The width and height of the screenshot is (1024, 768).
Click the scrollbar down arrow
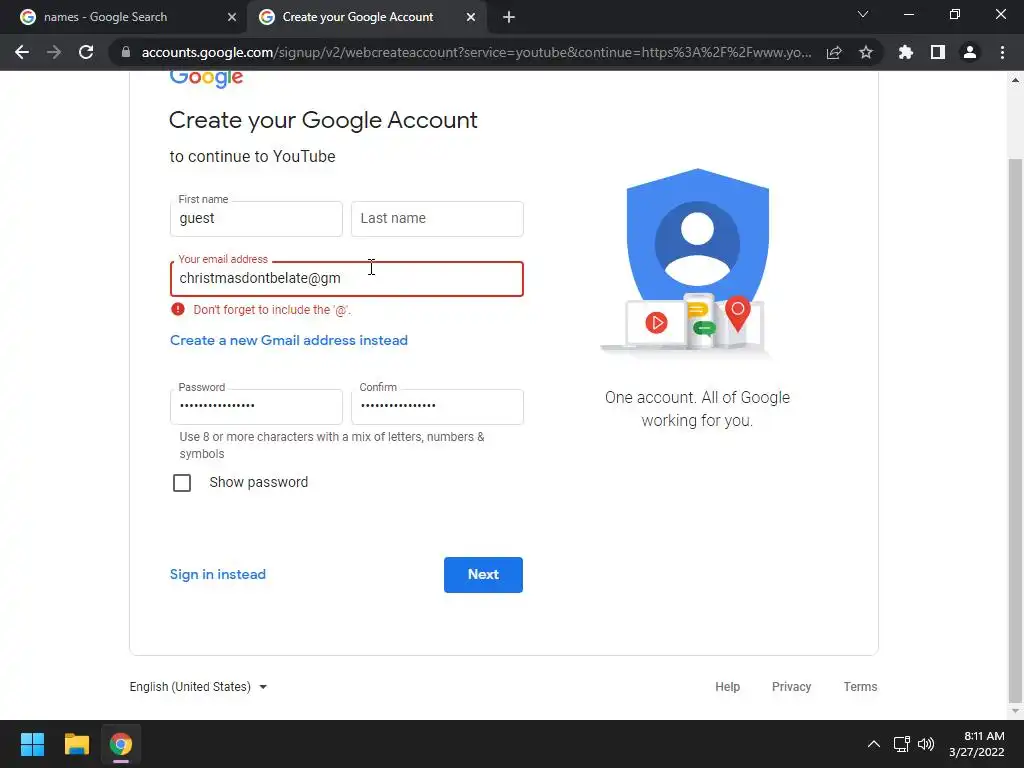tap(1015, 711)
